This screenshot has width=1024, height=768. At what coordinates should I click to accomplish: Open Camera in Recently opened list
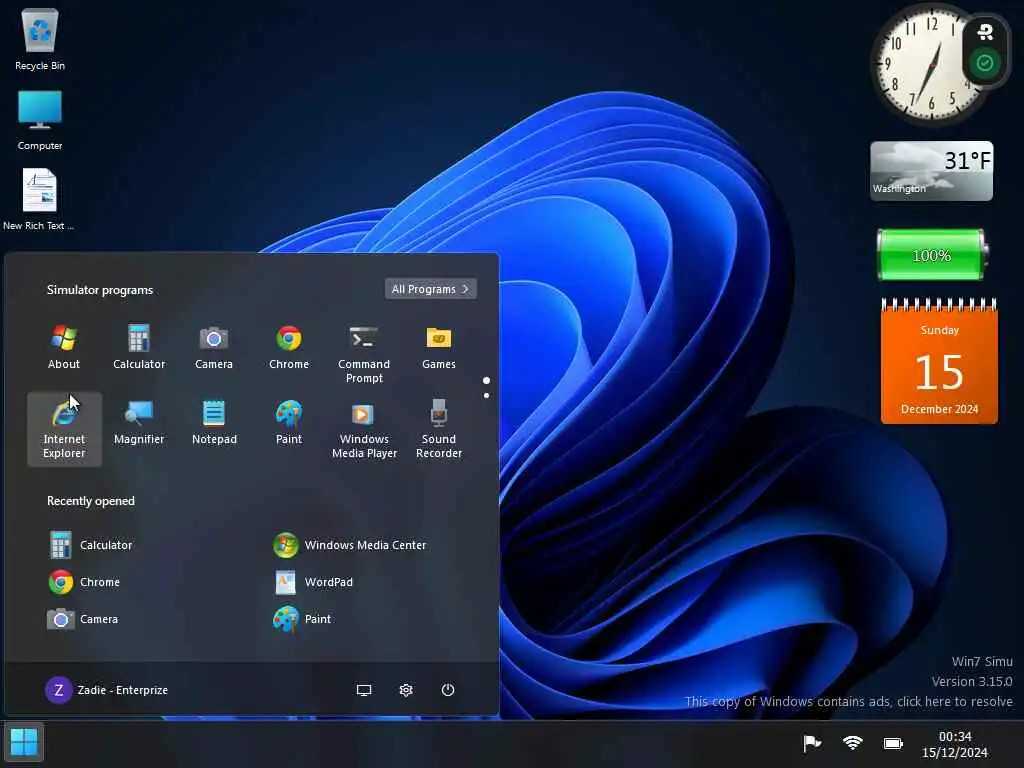pos(84,618)
